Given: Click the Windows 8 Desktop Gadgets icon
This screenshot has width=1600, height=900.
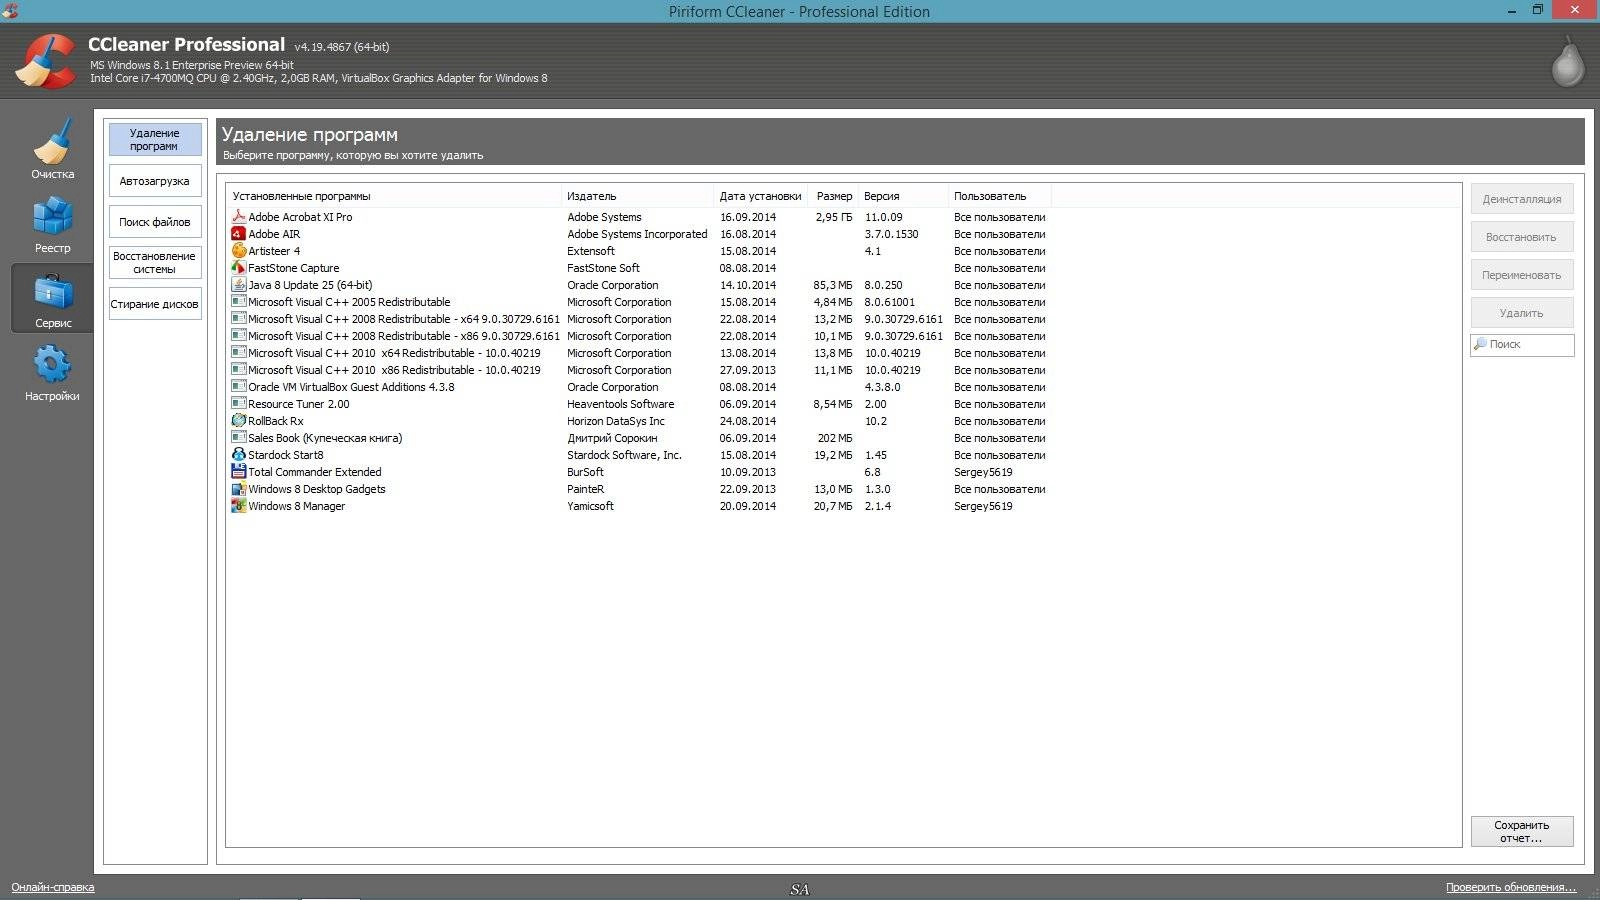Looking at the screenshot, I should click(x=239, y=488).
